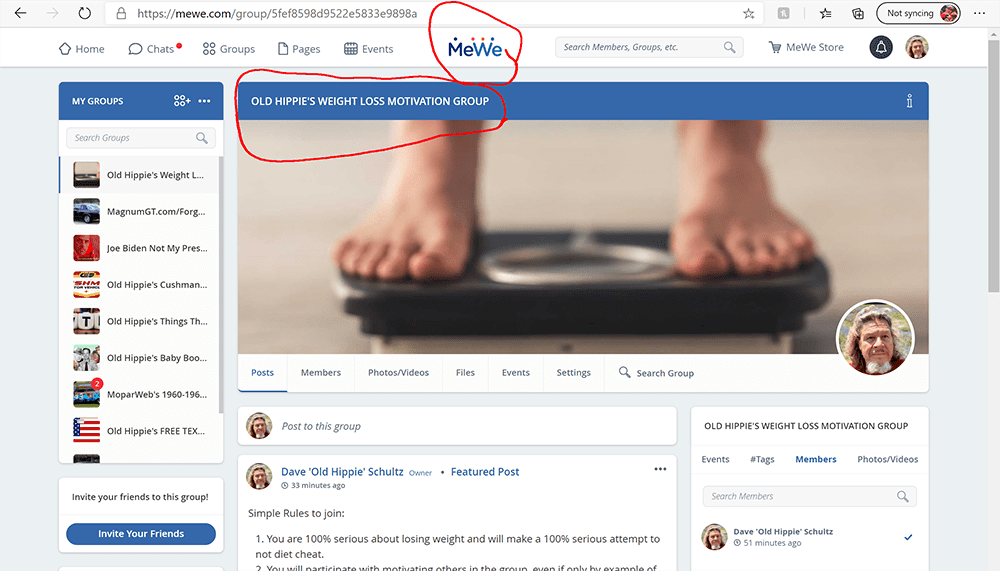1000x571 pixels.
Task: Click the Post to this group box
Action: (x=457, y=426)
